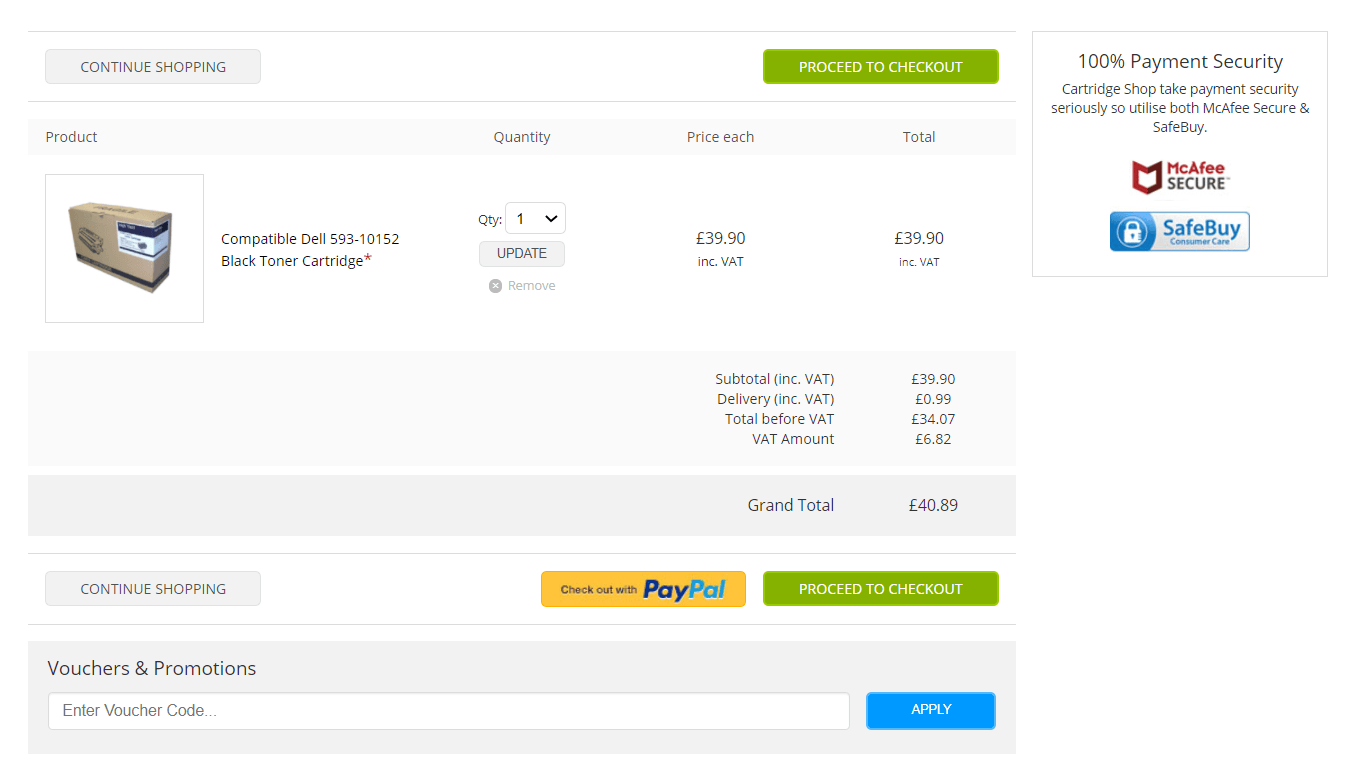Viewport: 1359px width, 764px height.
Task: Click the red asterisk next to Black Toner Cartridge
Action: pos(370,255)
